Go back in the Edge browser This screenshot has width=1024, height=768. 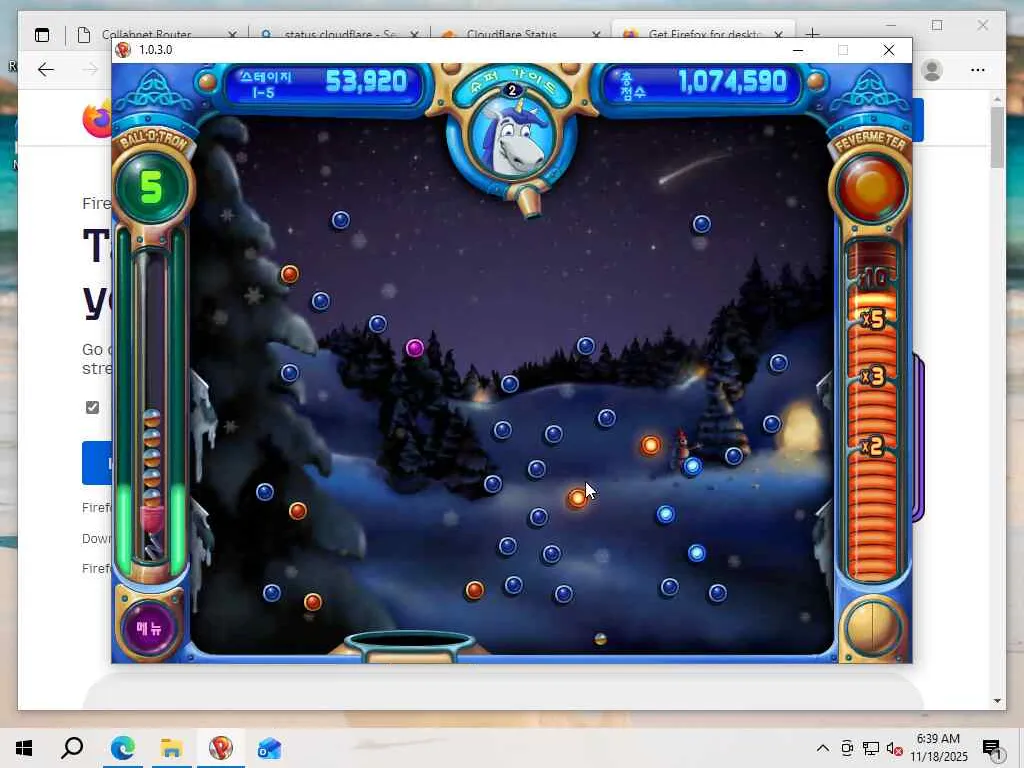[x=46, y=70]
